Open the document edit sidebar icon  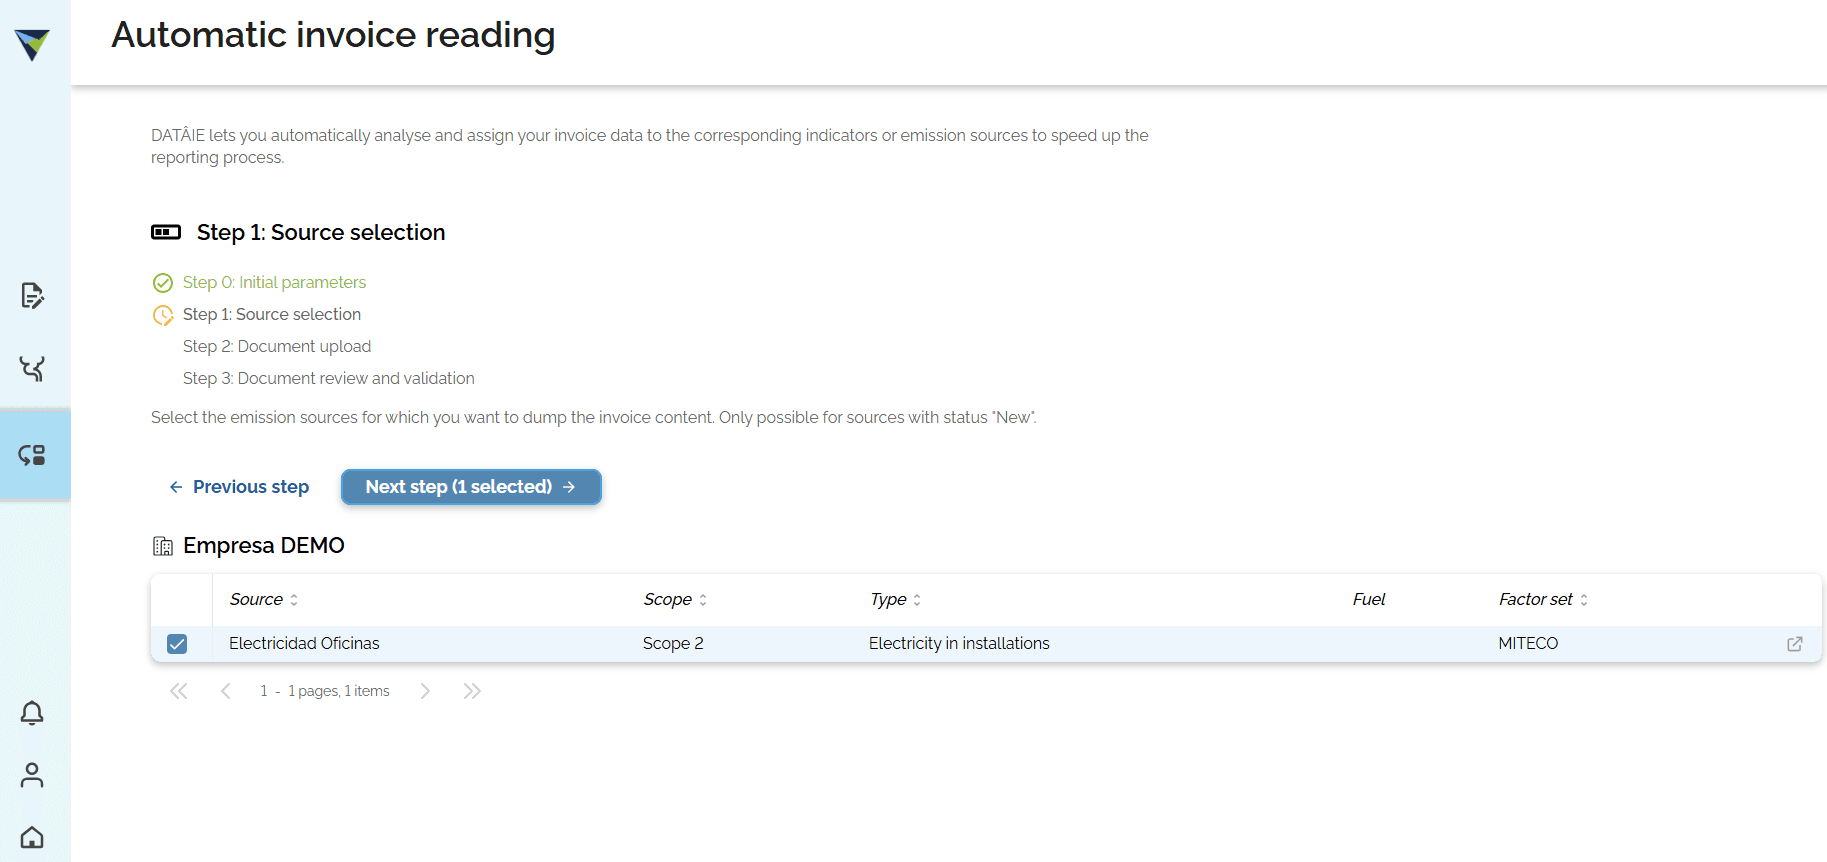point(32,295)
